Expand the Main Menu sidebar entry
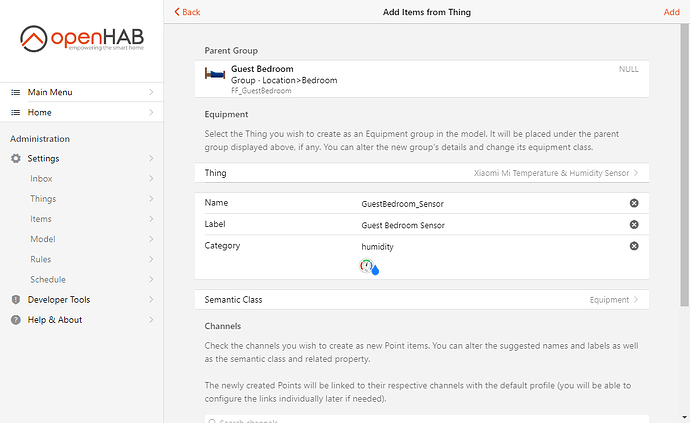 click(80, 92)
